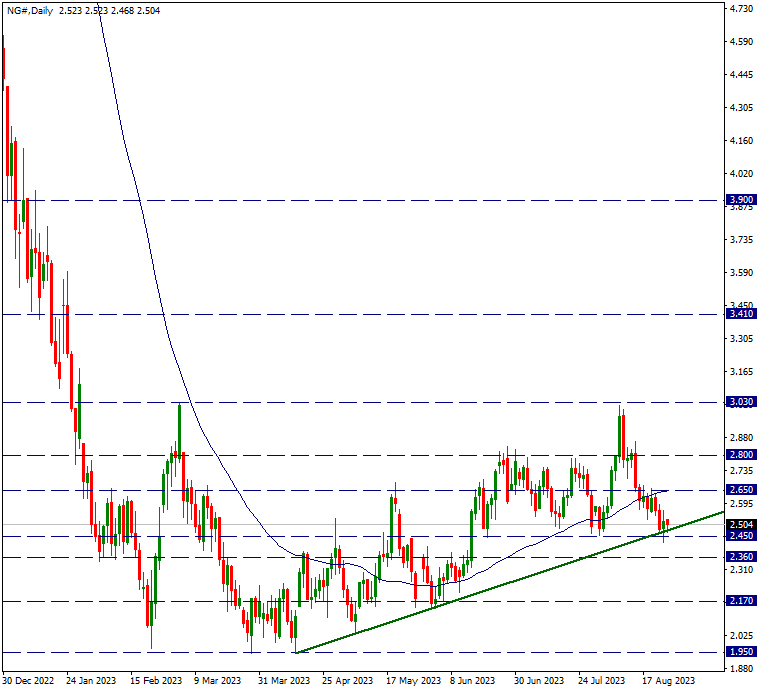This screenshot has height=692, width=764.
Task: Select the 3.900 price level label
Action: coord(741,200)
